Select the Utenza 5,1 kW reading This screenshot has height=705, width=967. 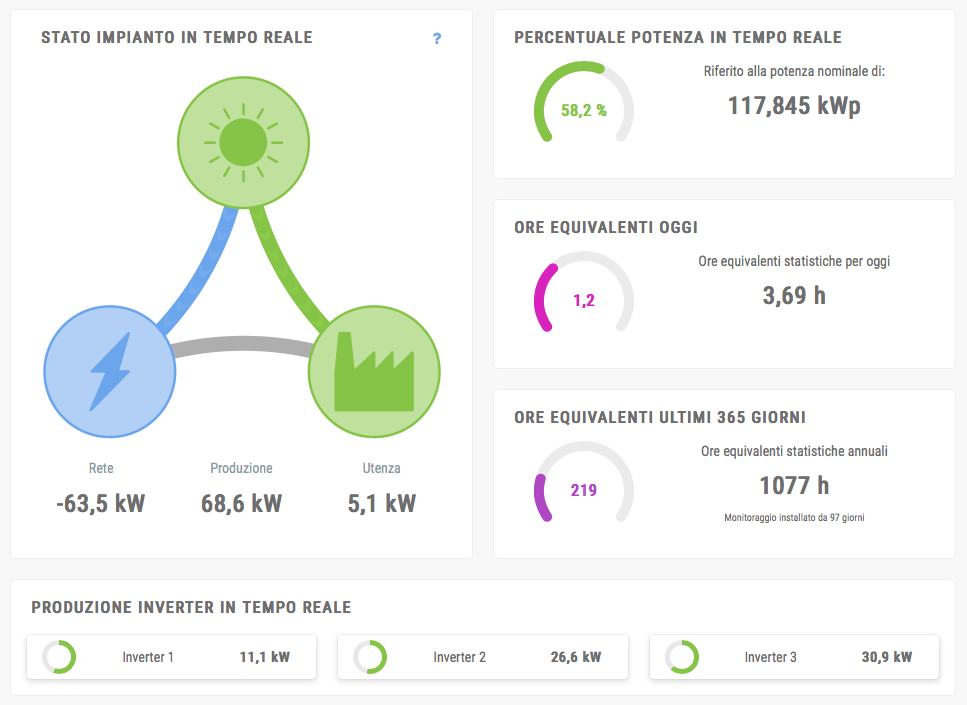point(381,503)
